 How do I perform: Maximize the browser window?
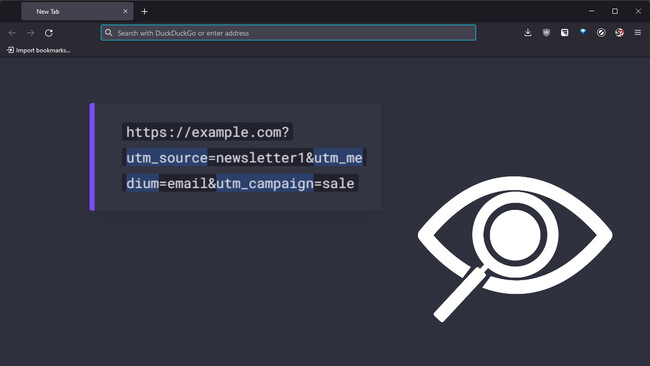click(615, 11)
